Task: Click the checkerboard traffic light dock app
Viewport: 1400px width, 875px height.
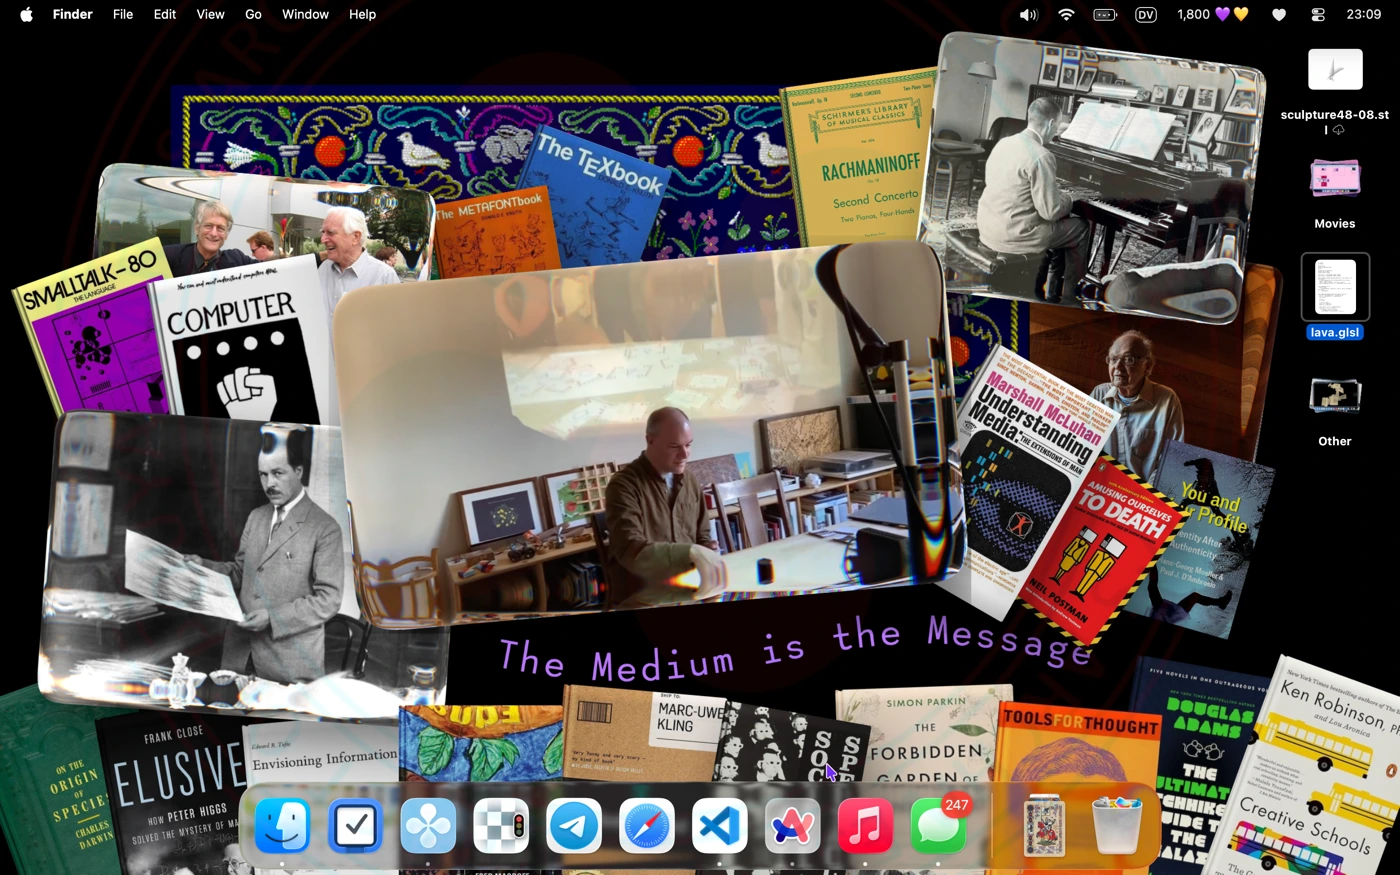Action: (x=501, y=826)
